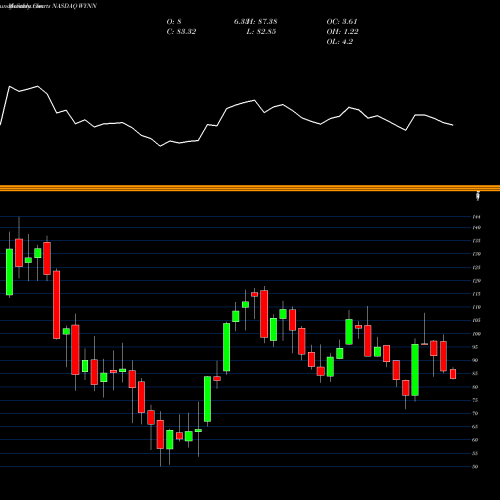
Task: Click the 95 price axis label
Action: tap(476, 347)
